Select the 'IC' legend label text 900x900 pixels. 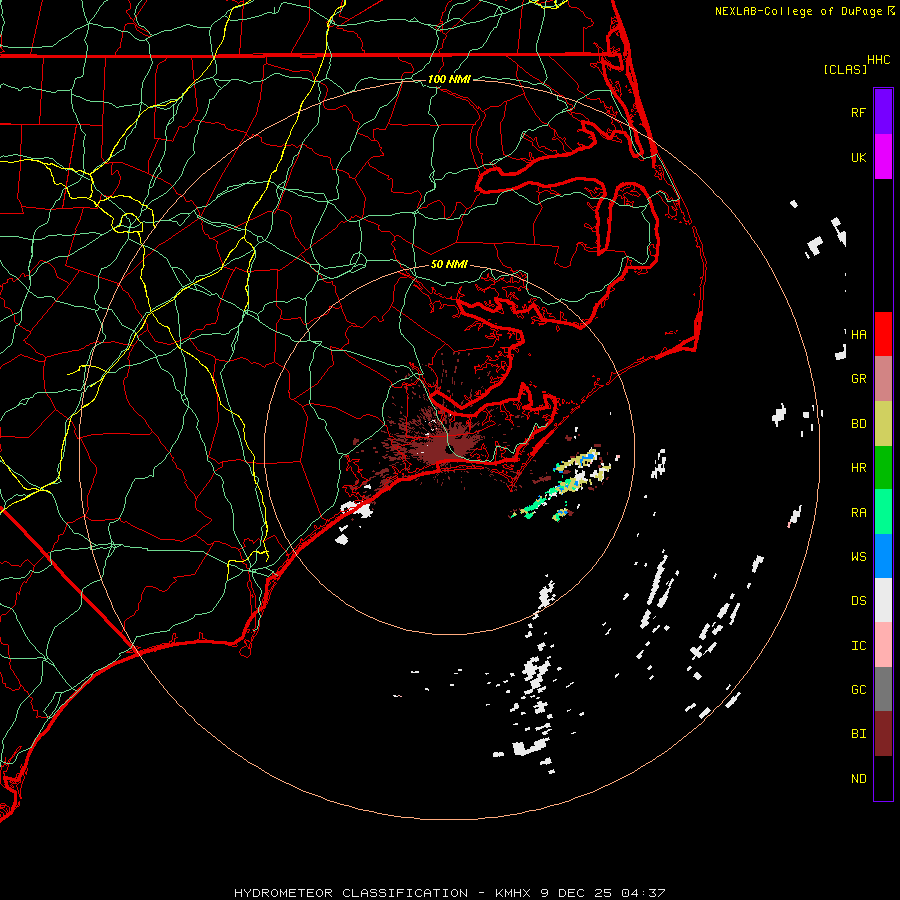[x=858, y=646]
